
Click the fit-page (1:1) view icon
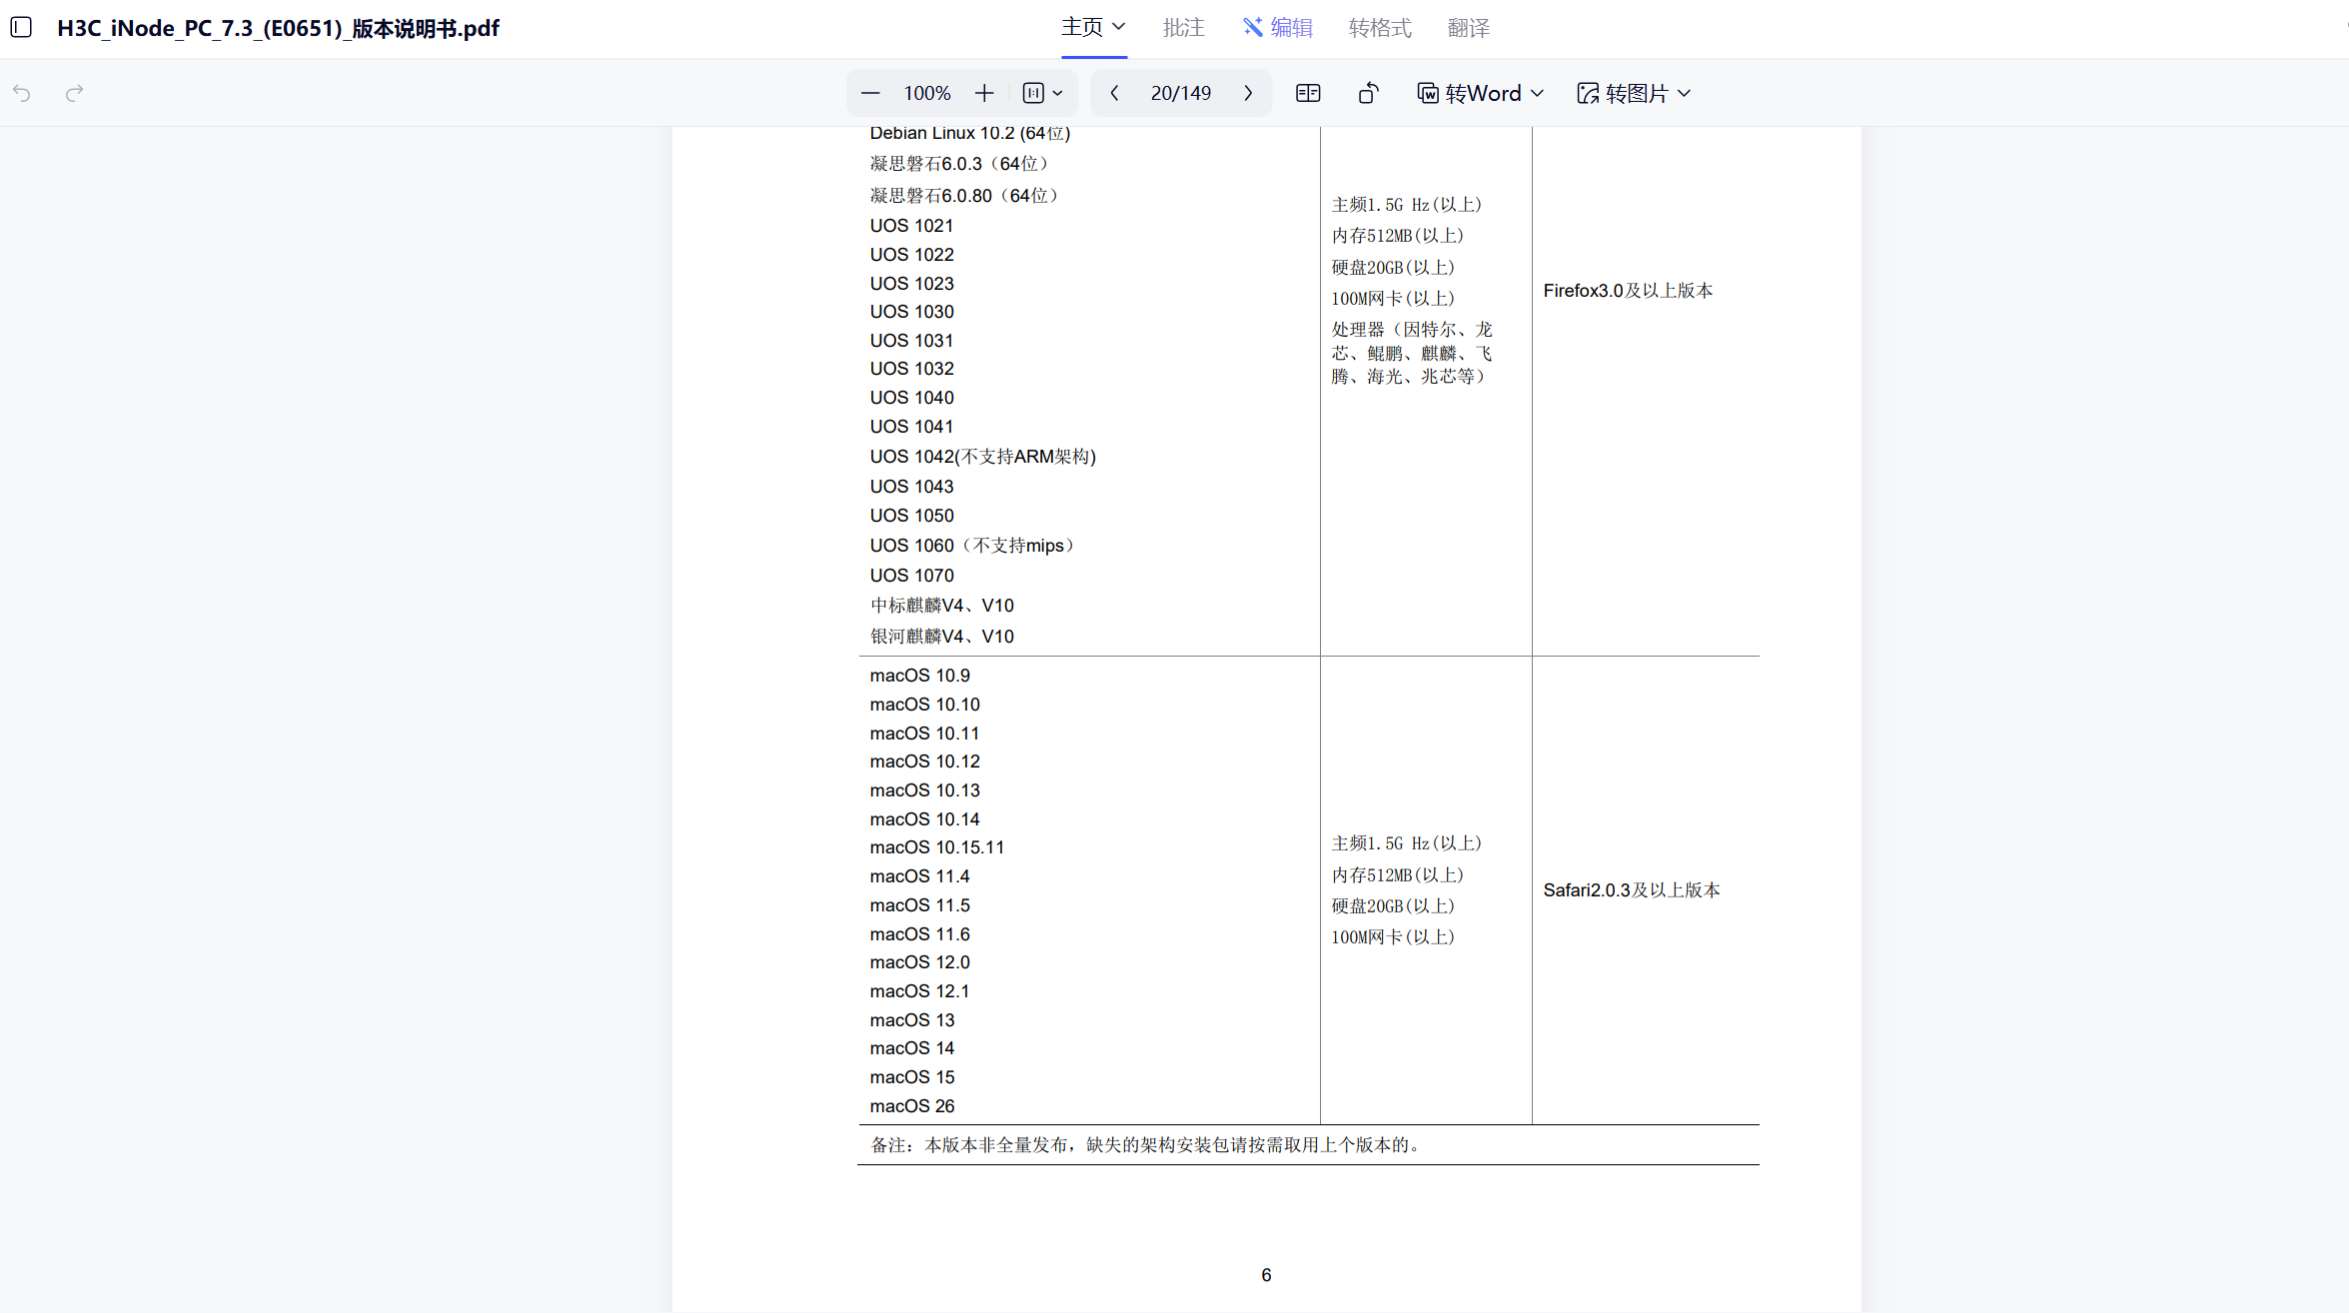click(x=1033, y=93)
